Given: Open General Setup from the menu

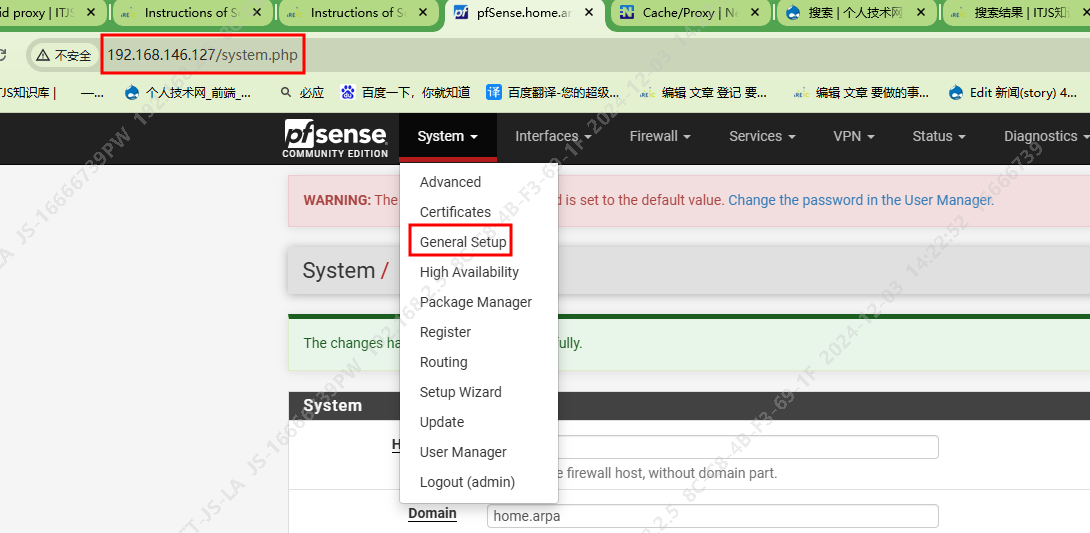Looking at the screenshot, I should click(x=463, y=242).
